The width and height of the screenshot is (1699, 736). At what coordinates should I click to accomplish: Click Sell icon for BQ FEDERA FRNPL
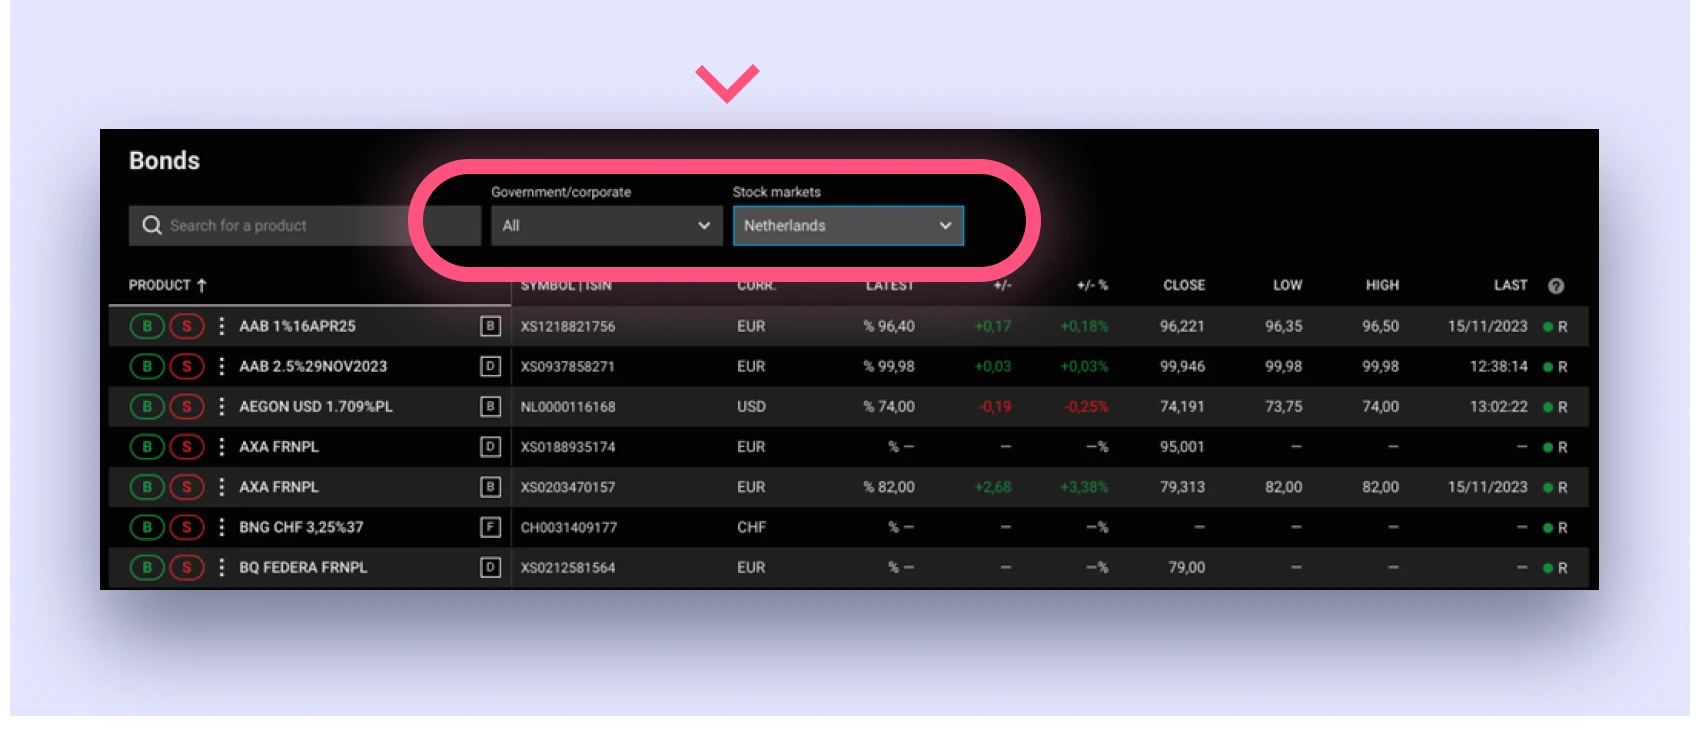[187, 568]
